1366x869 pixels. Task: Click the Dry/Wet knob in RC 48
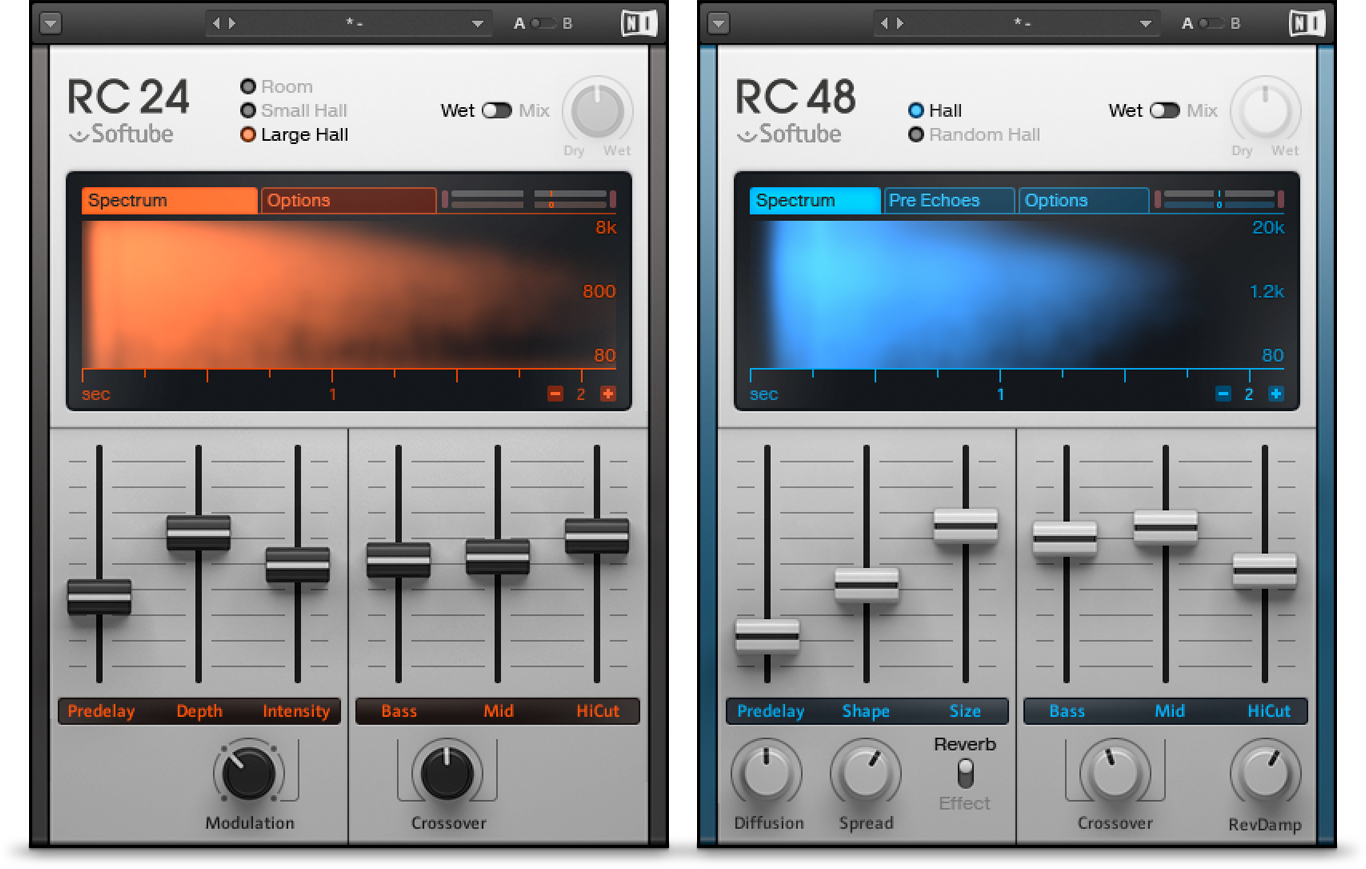pyautogui.click(x=1266, y=111)
